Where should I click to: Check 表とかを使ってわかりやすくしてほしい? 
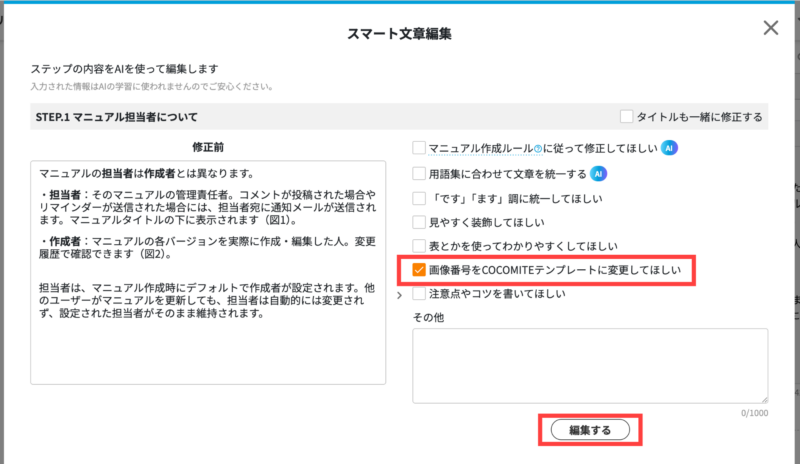pos(419,246)
